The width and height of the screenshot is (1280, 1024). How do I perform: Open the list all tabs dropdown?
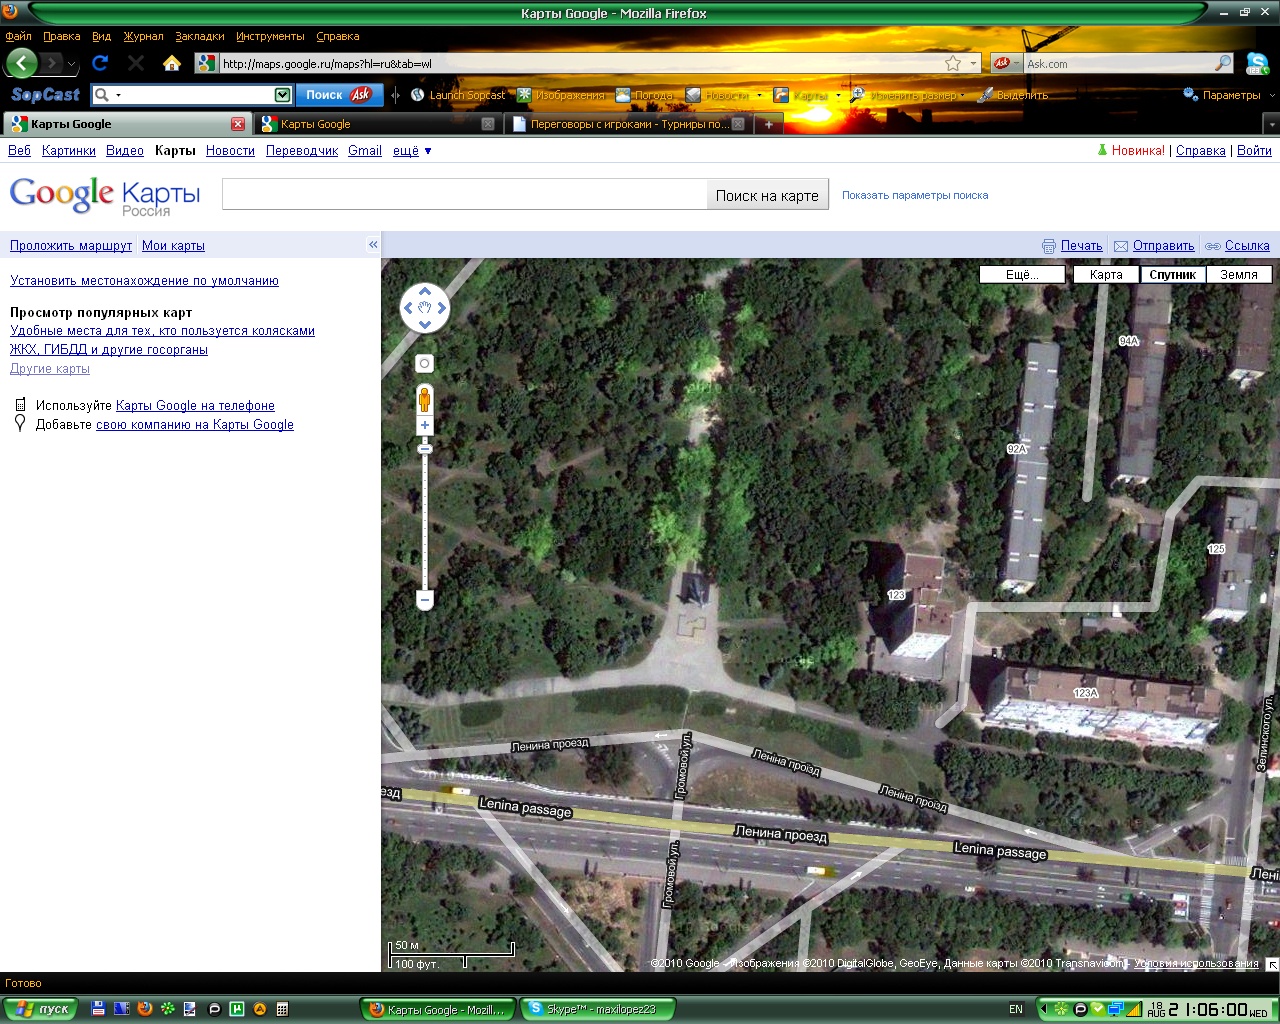click(x=1271, y=124)
